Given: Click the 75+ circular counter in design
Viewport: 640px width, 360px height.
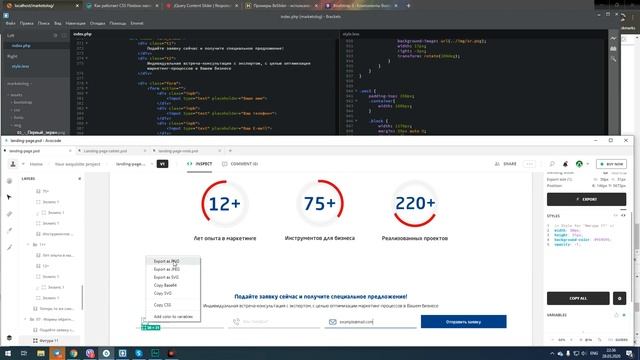Looking at the screenshot, I should [320, 203].
